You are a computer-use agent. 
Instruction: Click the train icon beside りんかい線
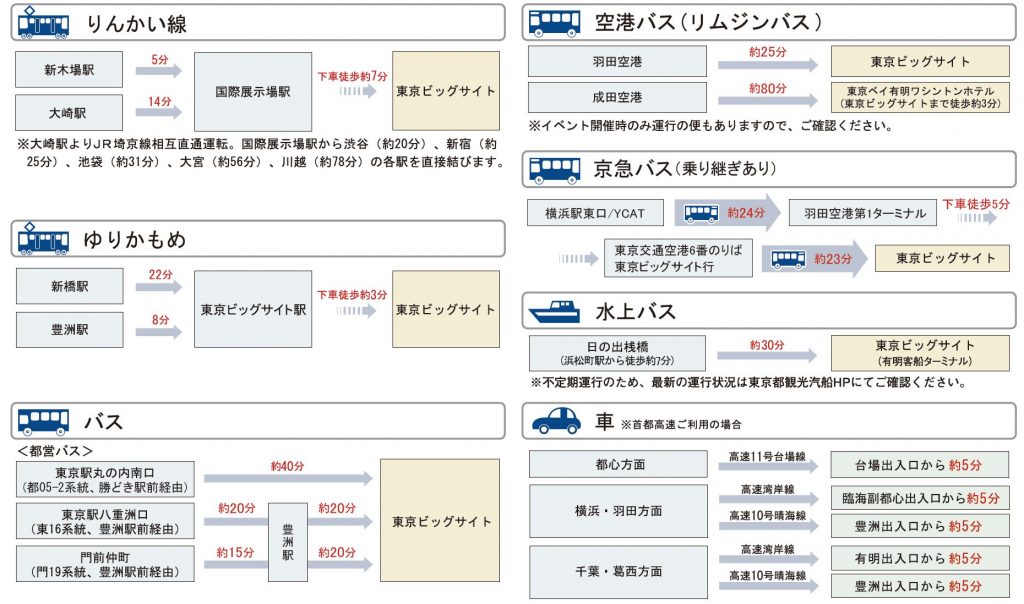(44, 24)
